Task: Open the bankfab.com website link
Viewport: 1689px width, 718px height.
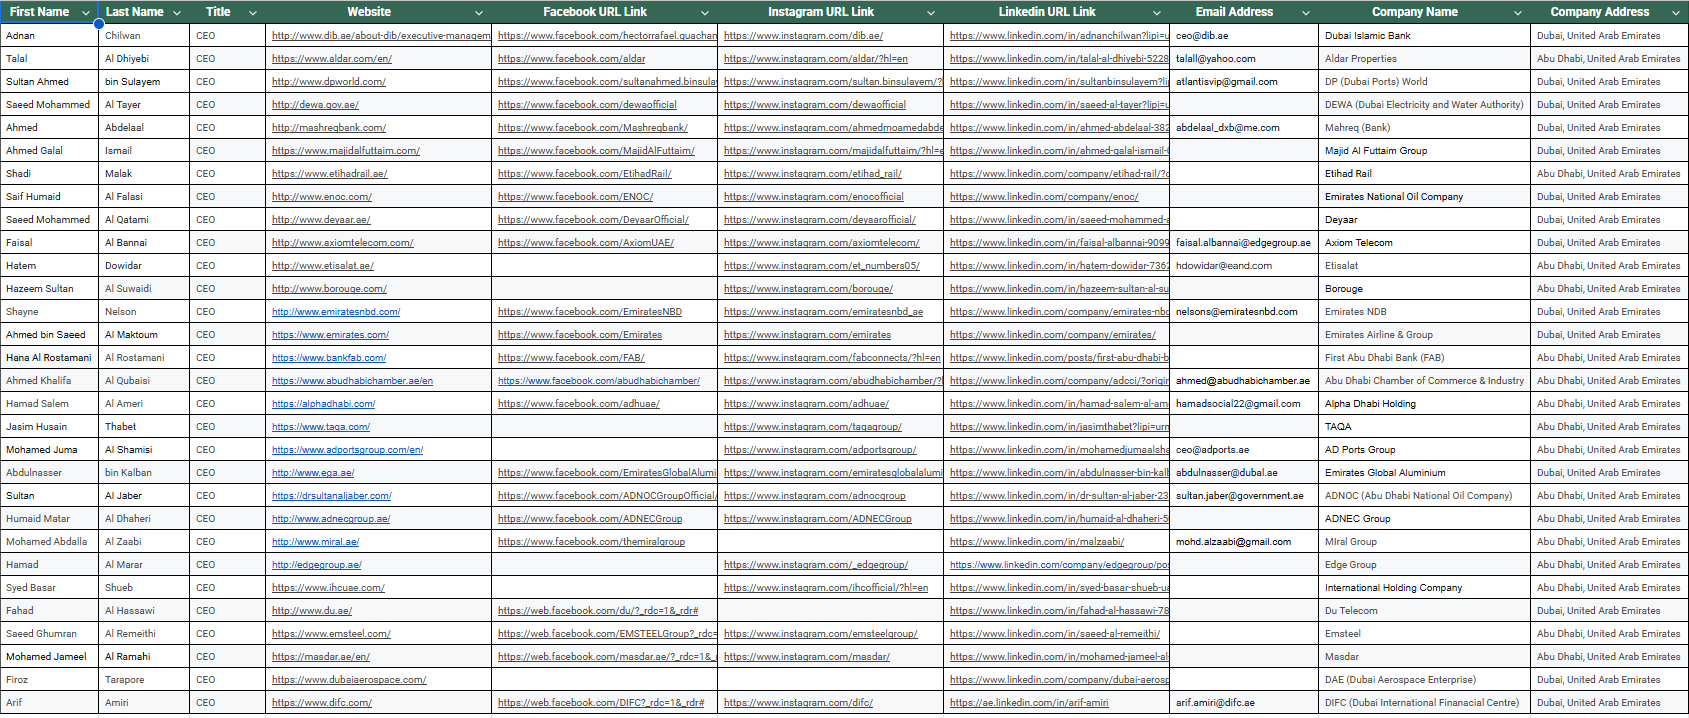Action: (329, 358)
